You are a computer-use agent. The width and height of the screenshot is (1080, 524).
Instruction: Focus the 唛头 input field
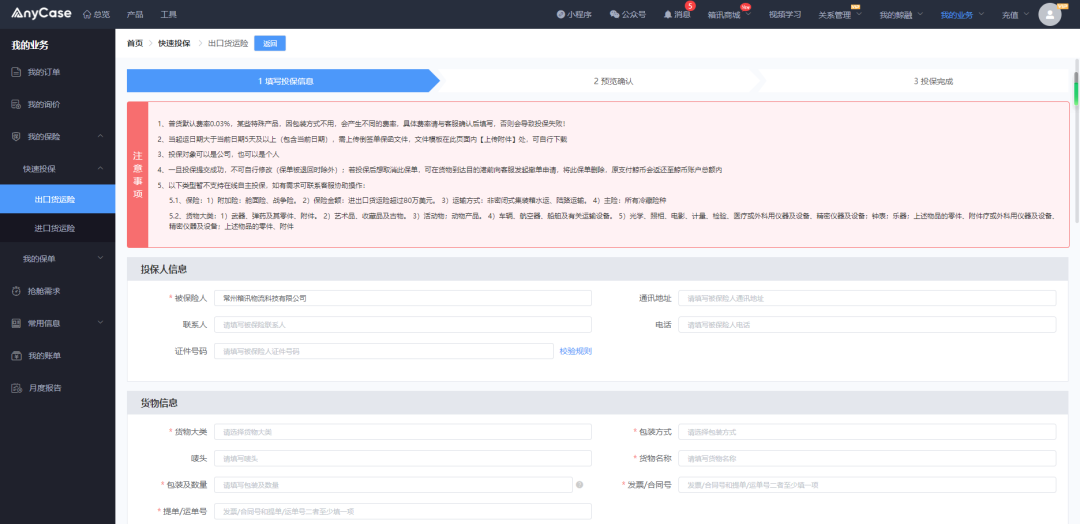pyautogui.click(x=403, y=459)
